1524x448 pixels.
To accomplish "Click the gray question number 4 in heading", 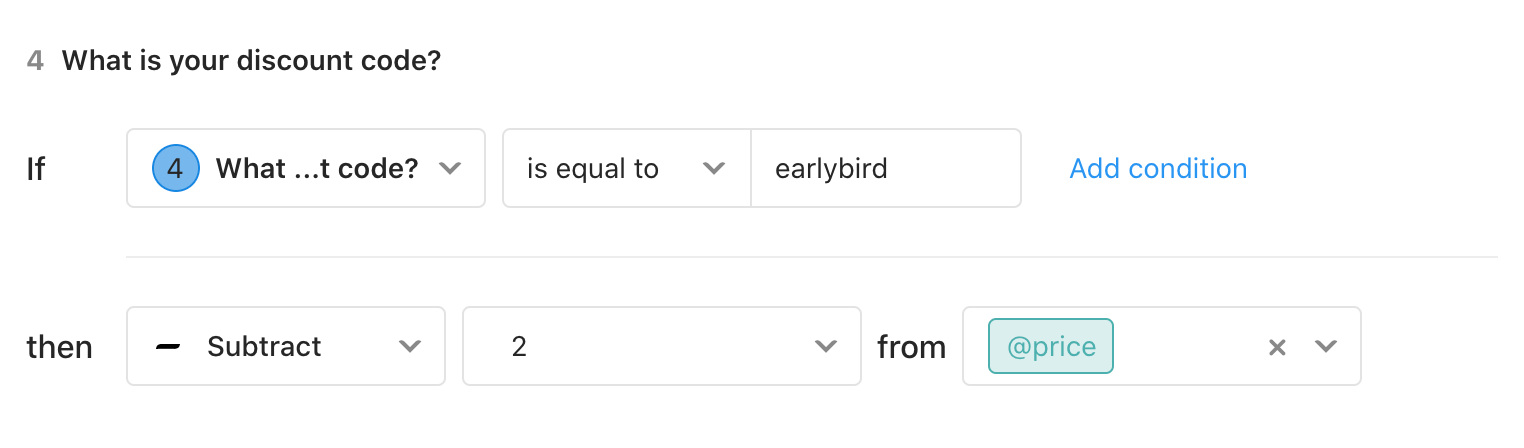I will click(x=35, y=61).
